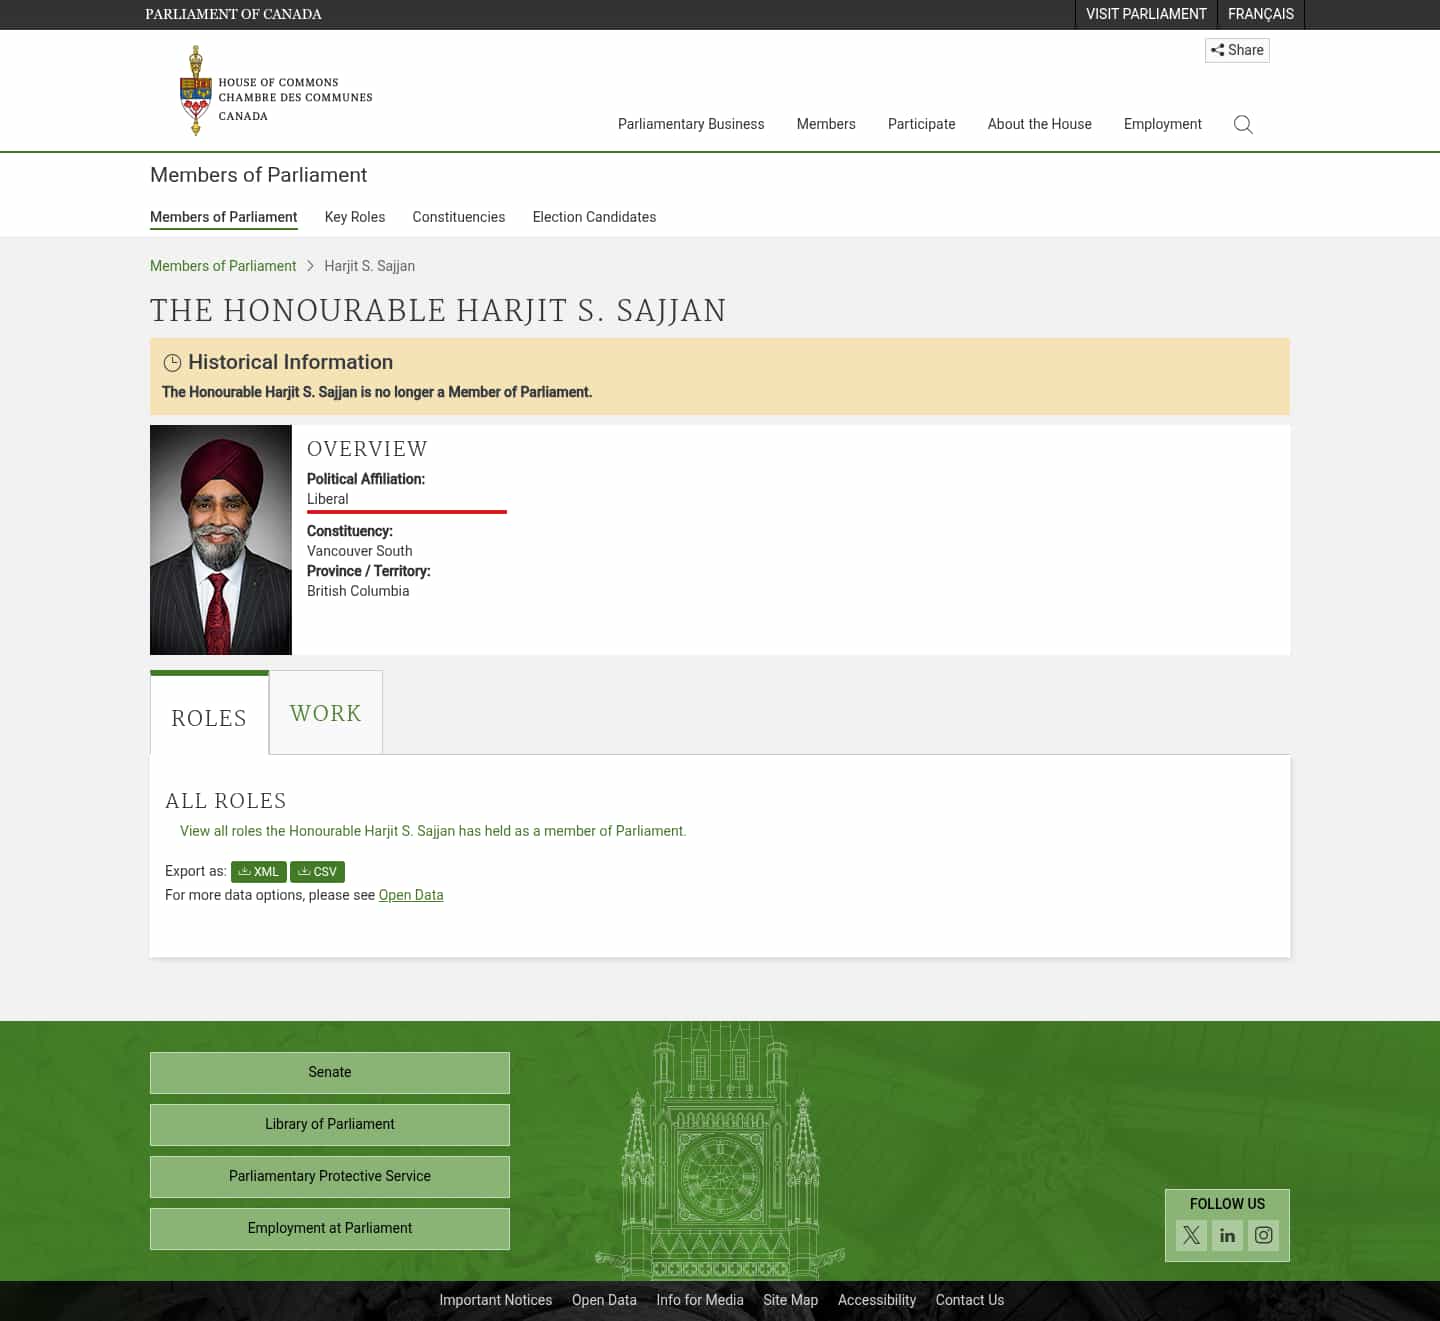Open the Parliamentary Business menu

click(x=690, y=124)
